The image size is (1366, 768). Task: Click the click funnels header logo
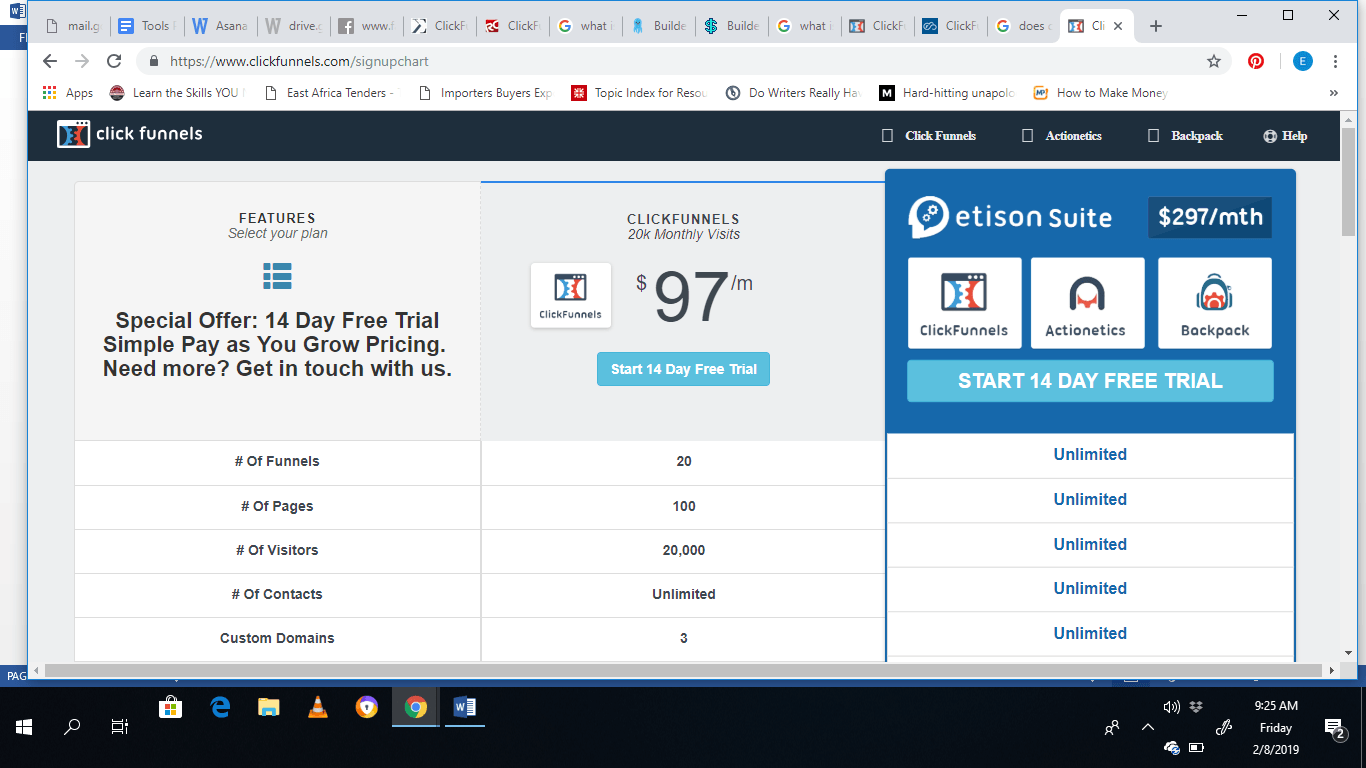(x=130, y=134)
